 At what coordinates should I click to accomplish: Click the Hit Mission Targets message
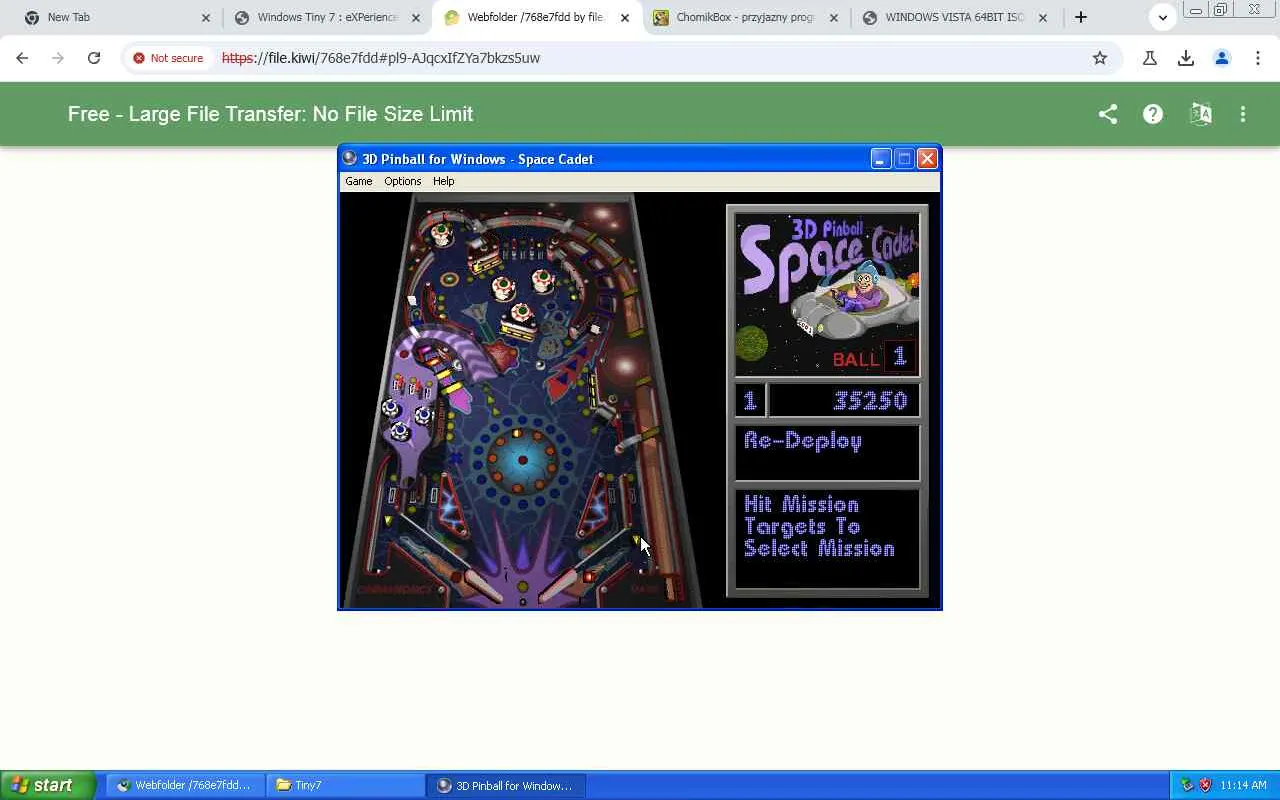click(x=819, y=527)
